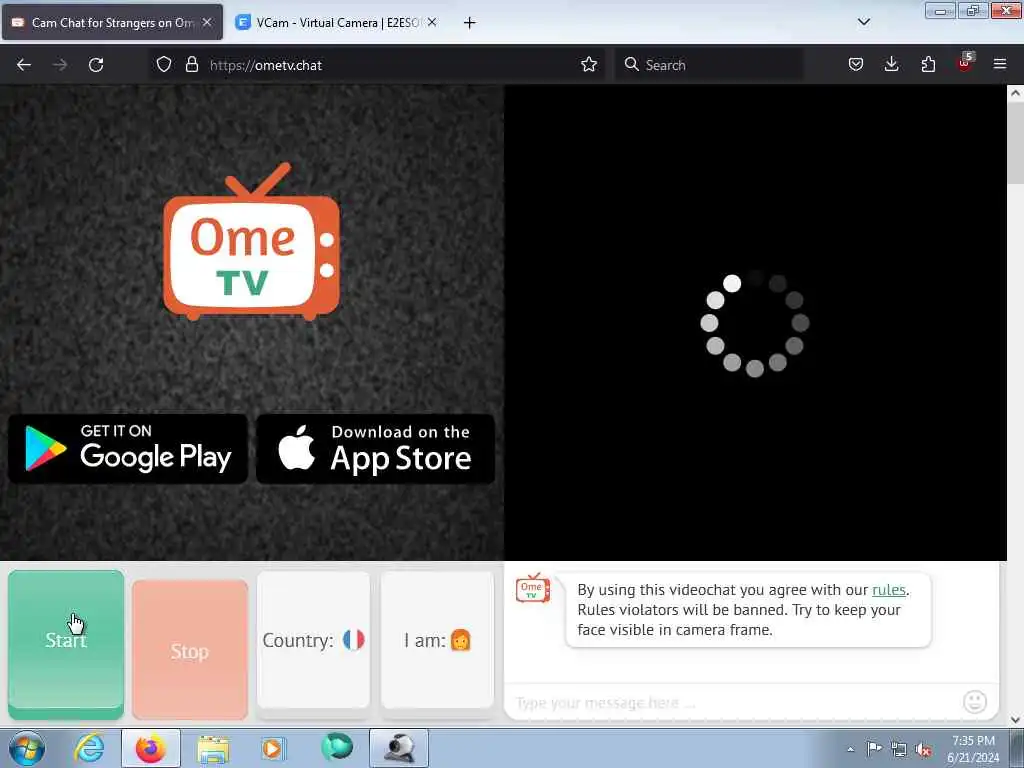Open the Country selector with French flag
Screen dimensions: 1024x768
(313, 640)
